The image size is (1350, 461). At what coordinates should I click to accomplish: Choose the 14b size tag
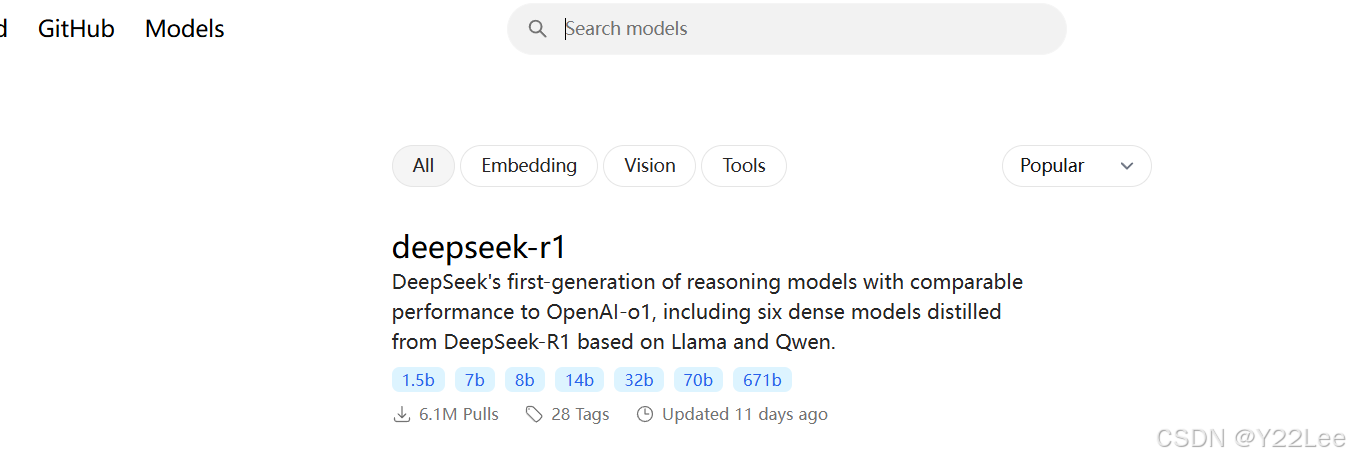(579, 380)
